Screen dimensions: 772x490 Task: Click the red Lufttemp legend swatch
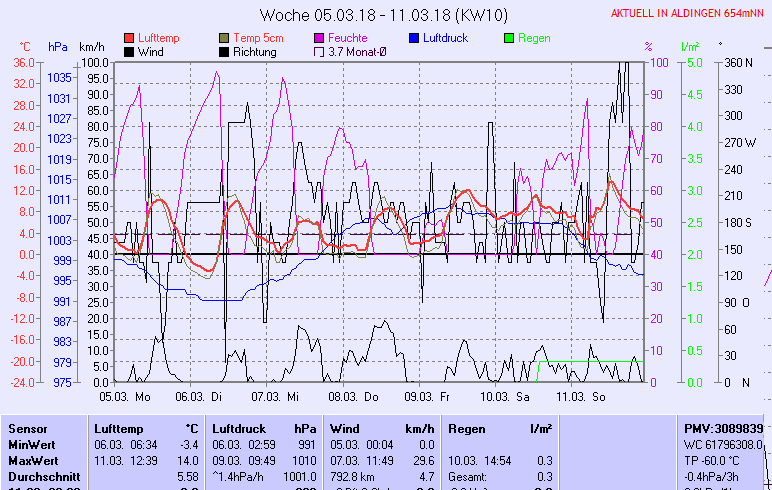(129, 38)
